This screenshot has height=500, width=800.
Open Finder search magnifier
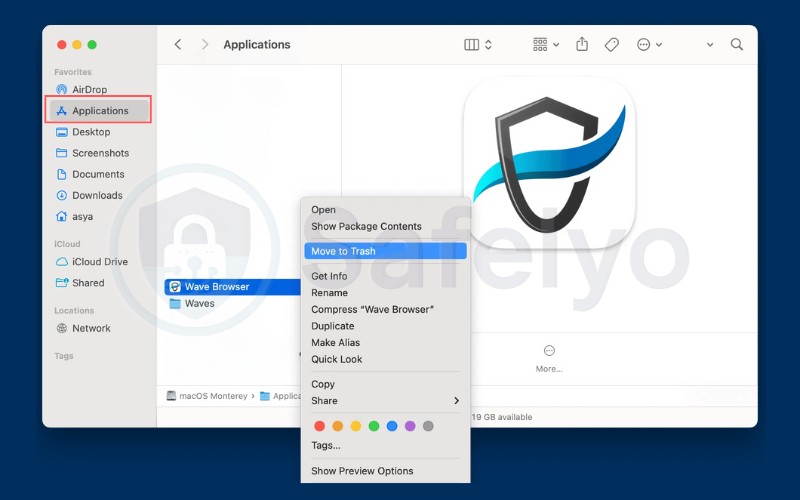pyautogui.click(x=736, y=44)
